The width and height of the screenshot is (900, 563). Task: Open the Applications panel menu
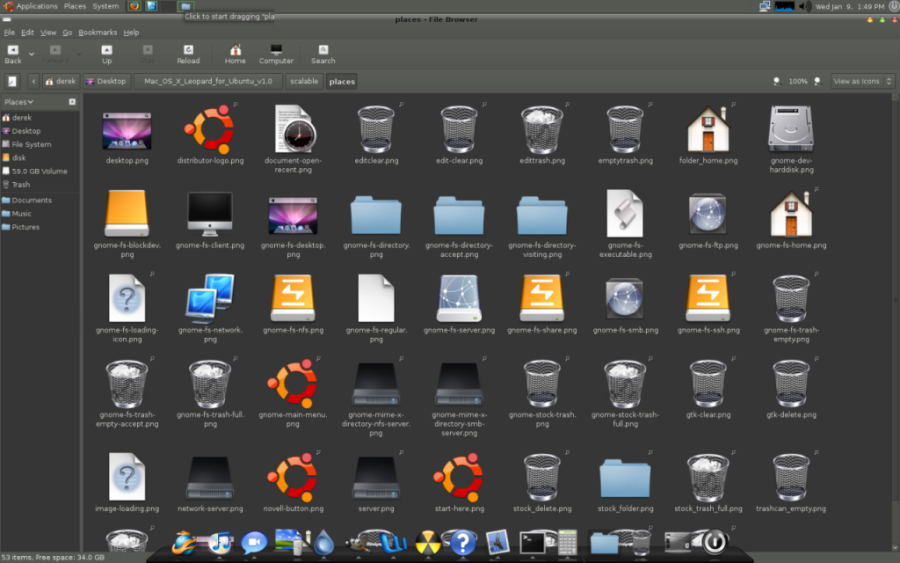point(30,6)
